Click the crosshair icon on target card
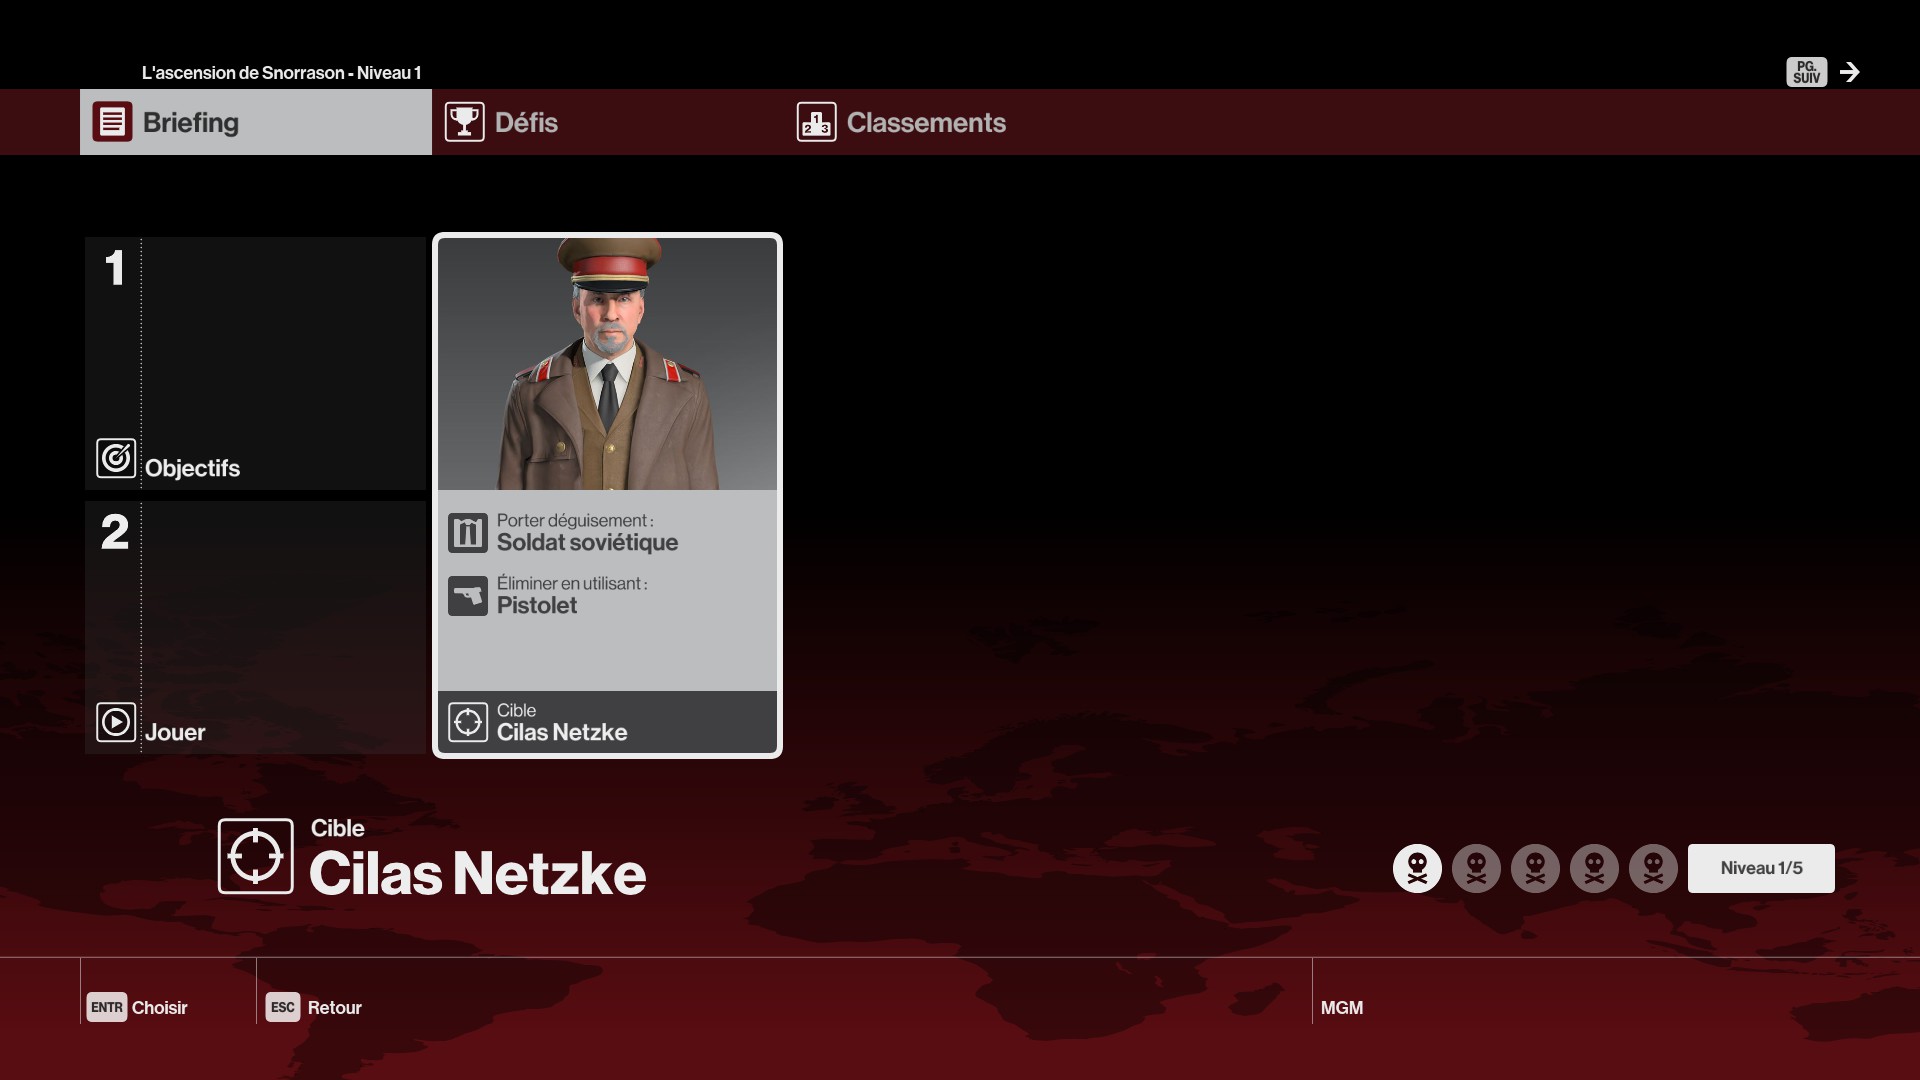The width and height of the screenshot is (1920, 1080). [x=468, y=722]
